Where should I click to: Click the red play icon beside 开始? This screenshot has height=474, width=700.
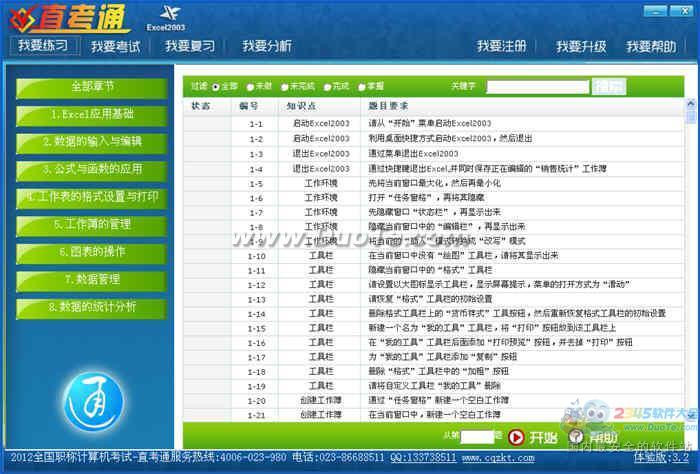[516, 437]
